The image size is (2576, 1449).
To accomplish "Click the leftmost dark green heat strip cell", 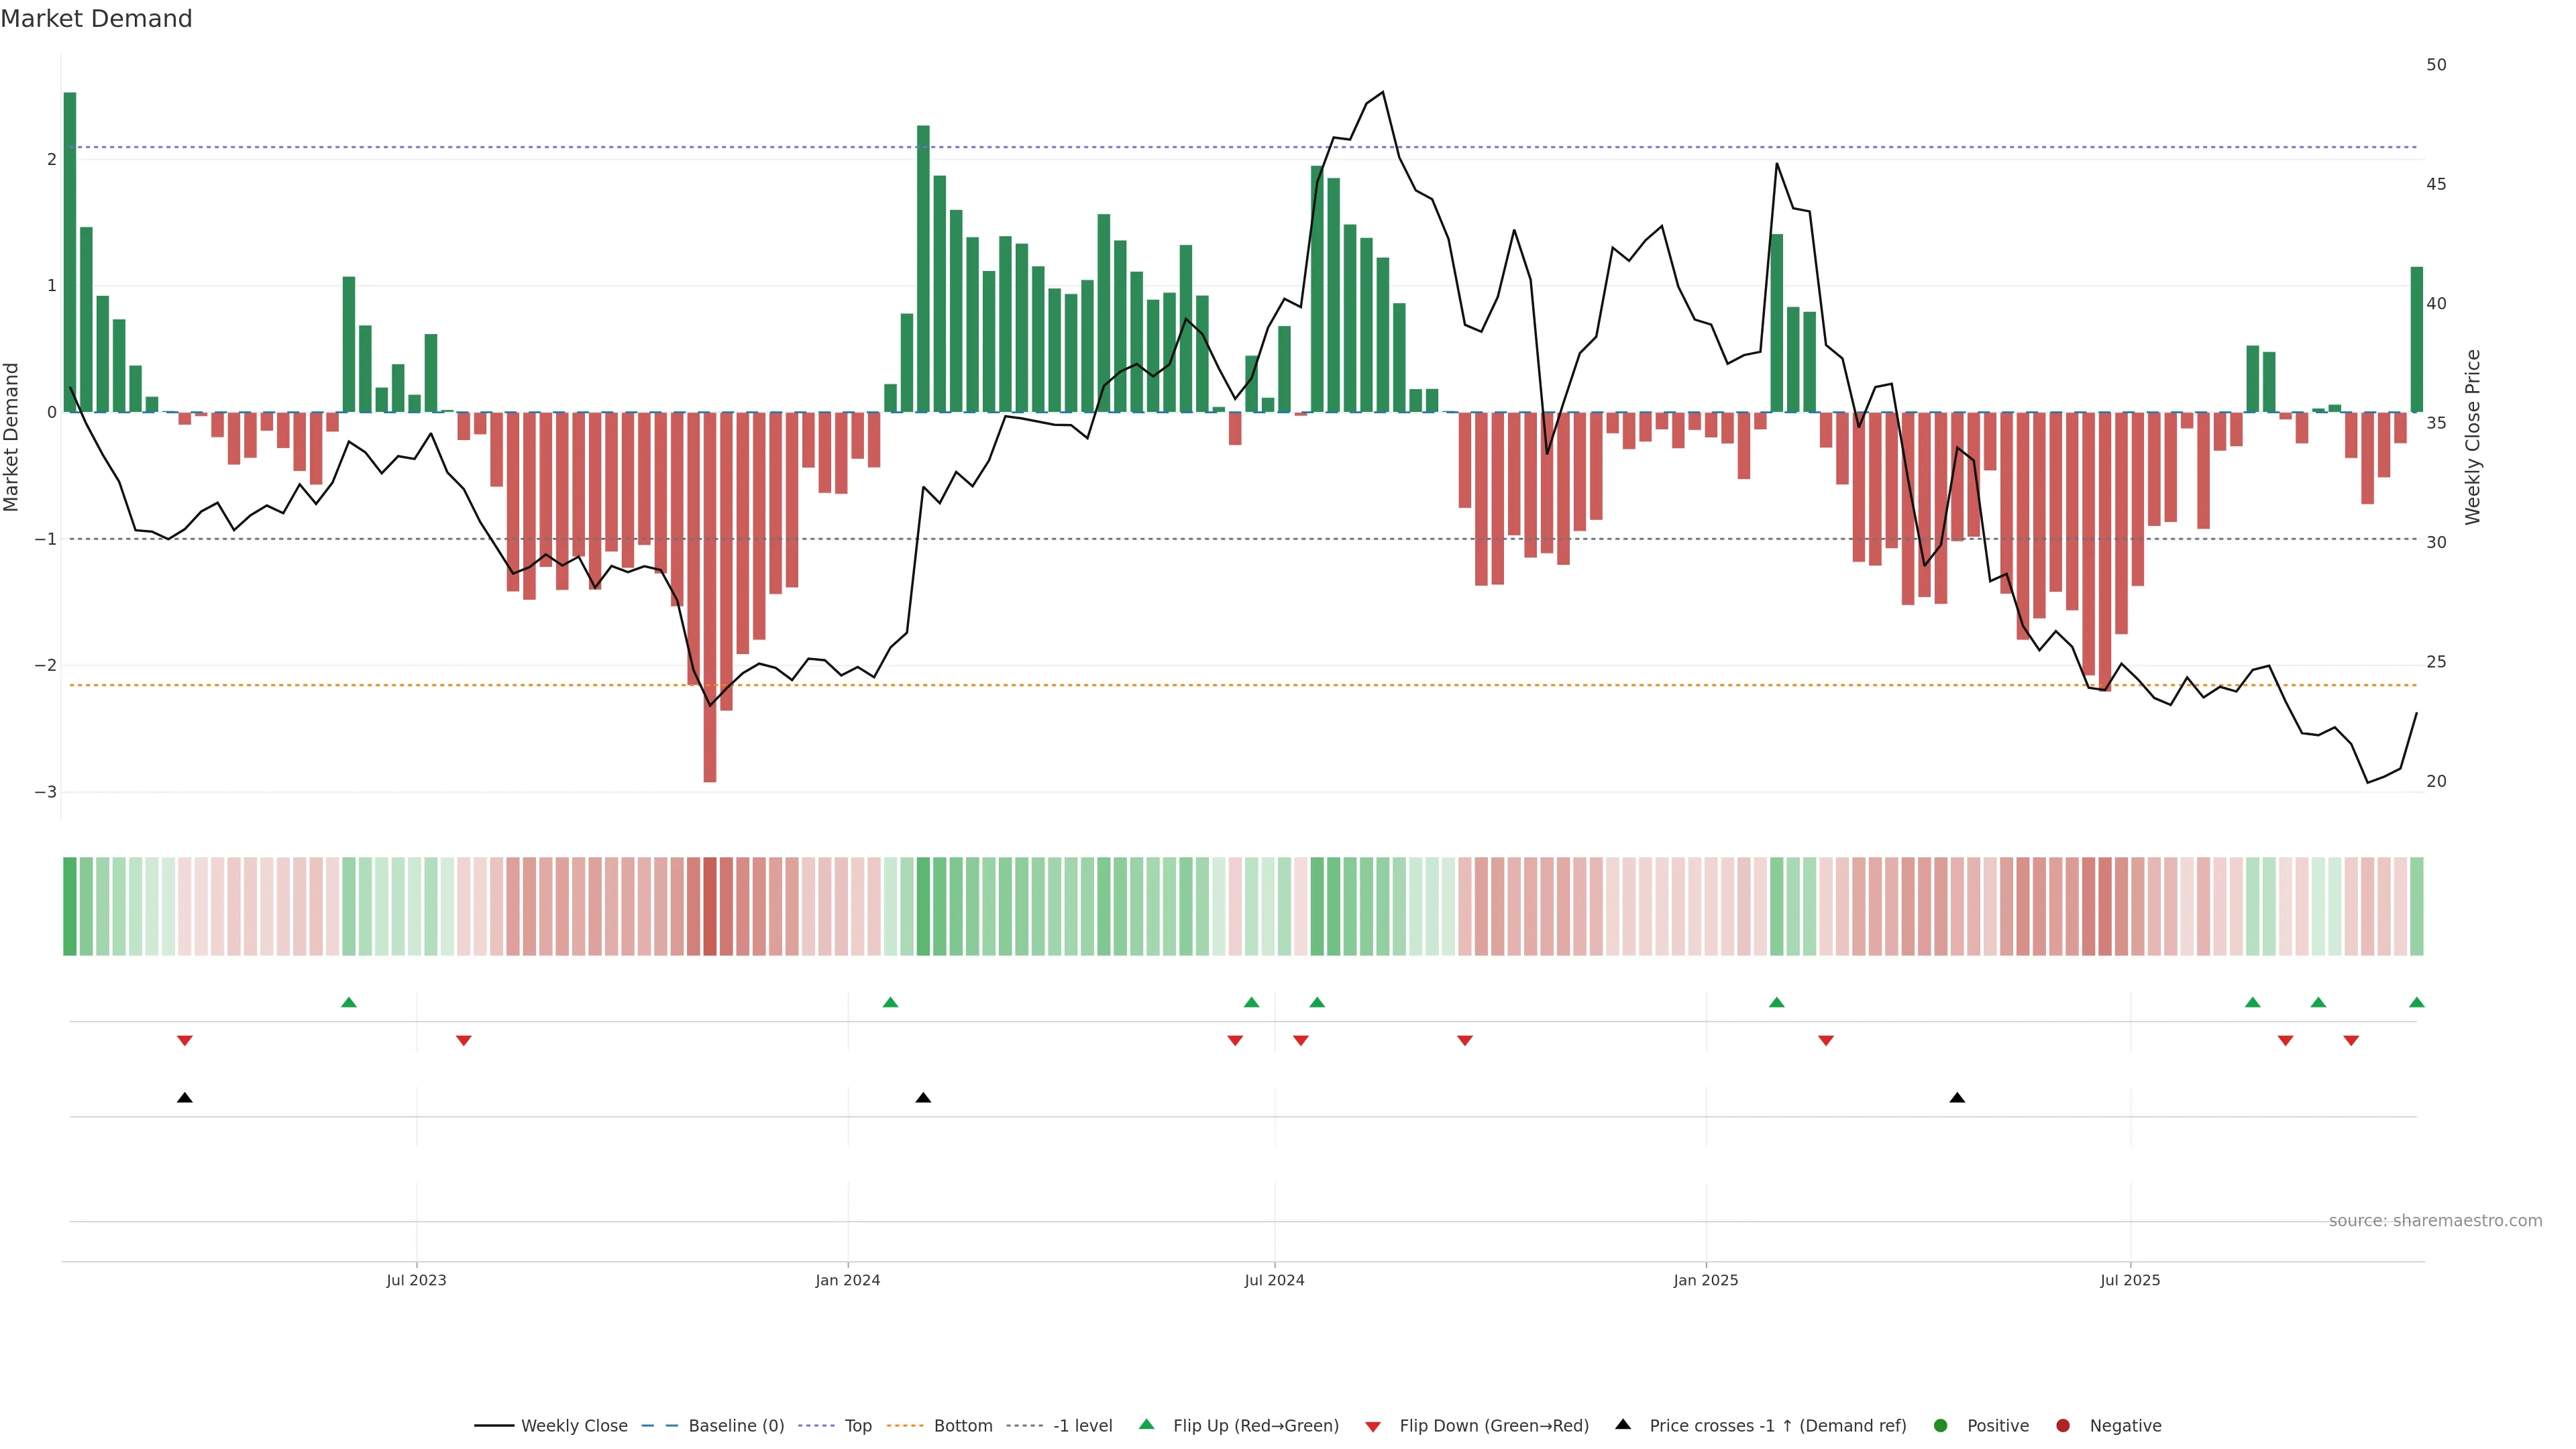I will (70, 906).
